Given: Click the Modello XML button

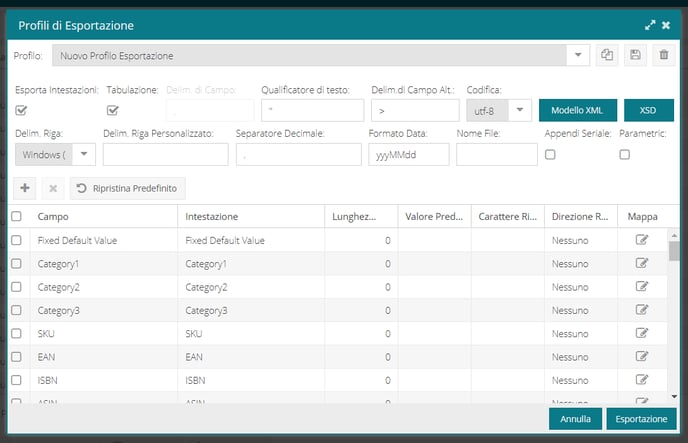Looking at the screenshot, I should [578, 110].
